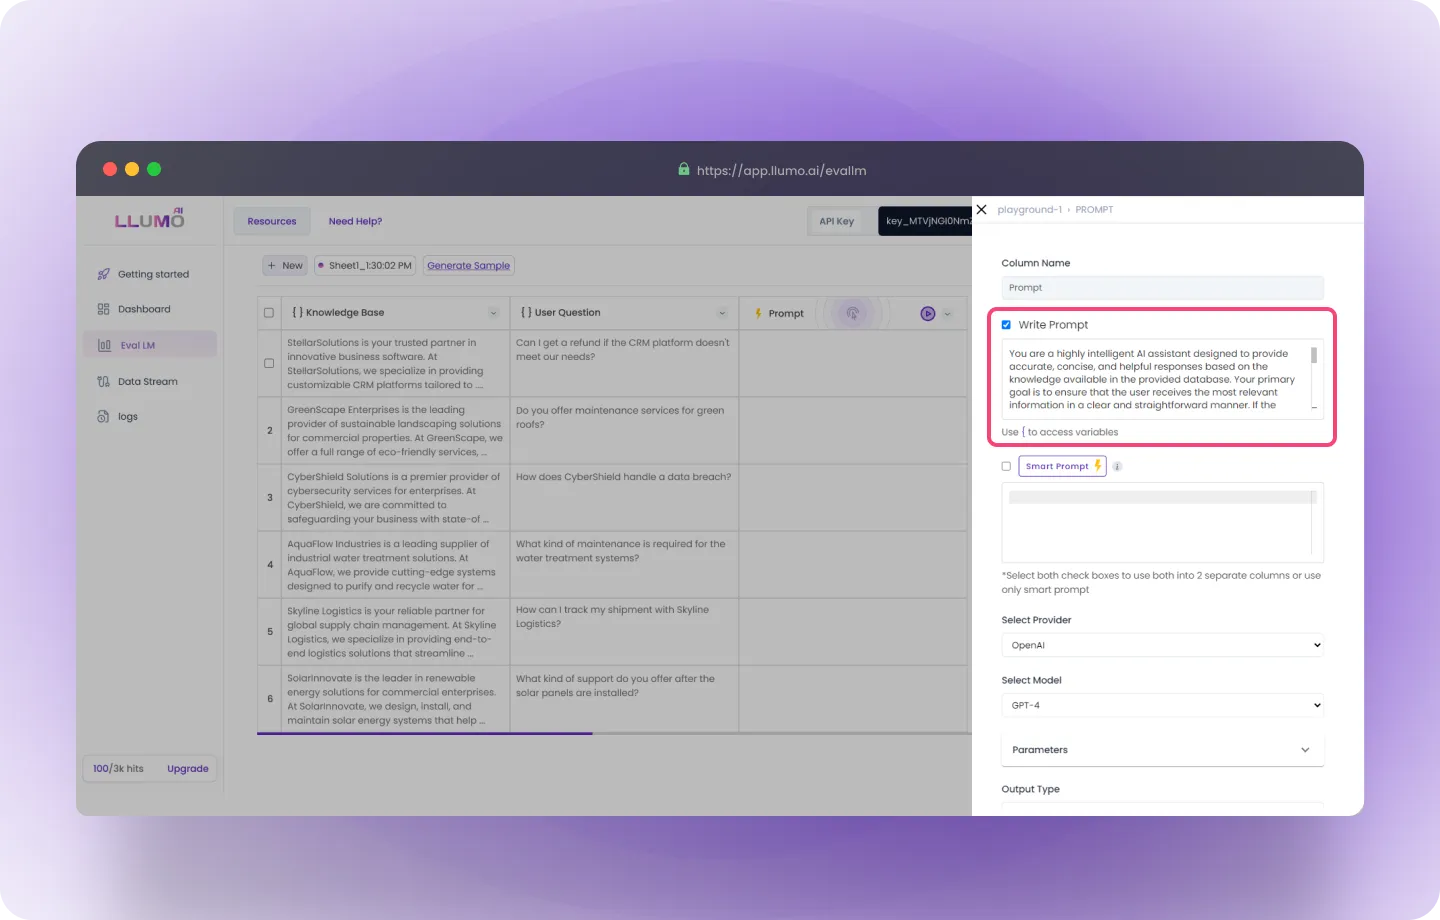1440x920 pixels.
Task: Open the Dashboard page
Action: [144, 309]
